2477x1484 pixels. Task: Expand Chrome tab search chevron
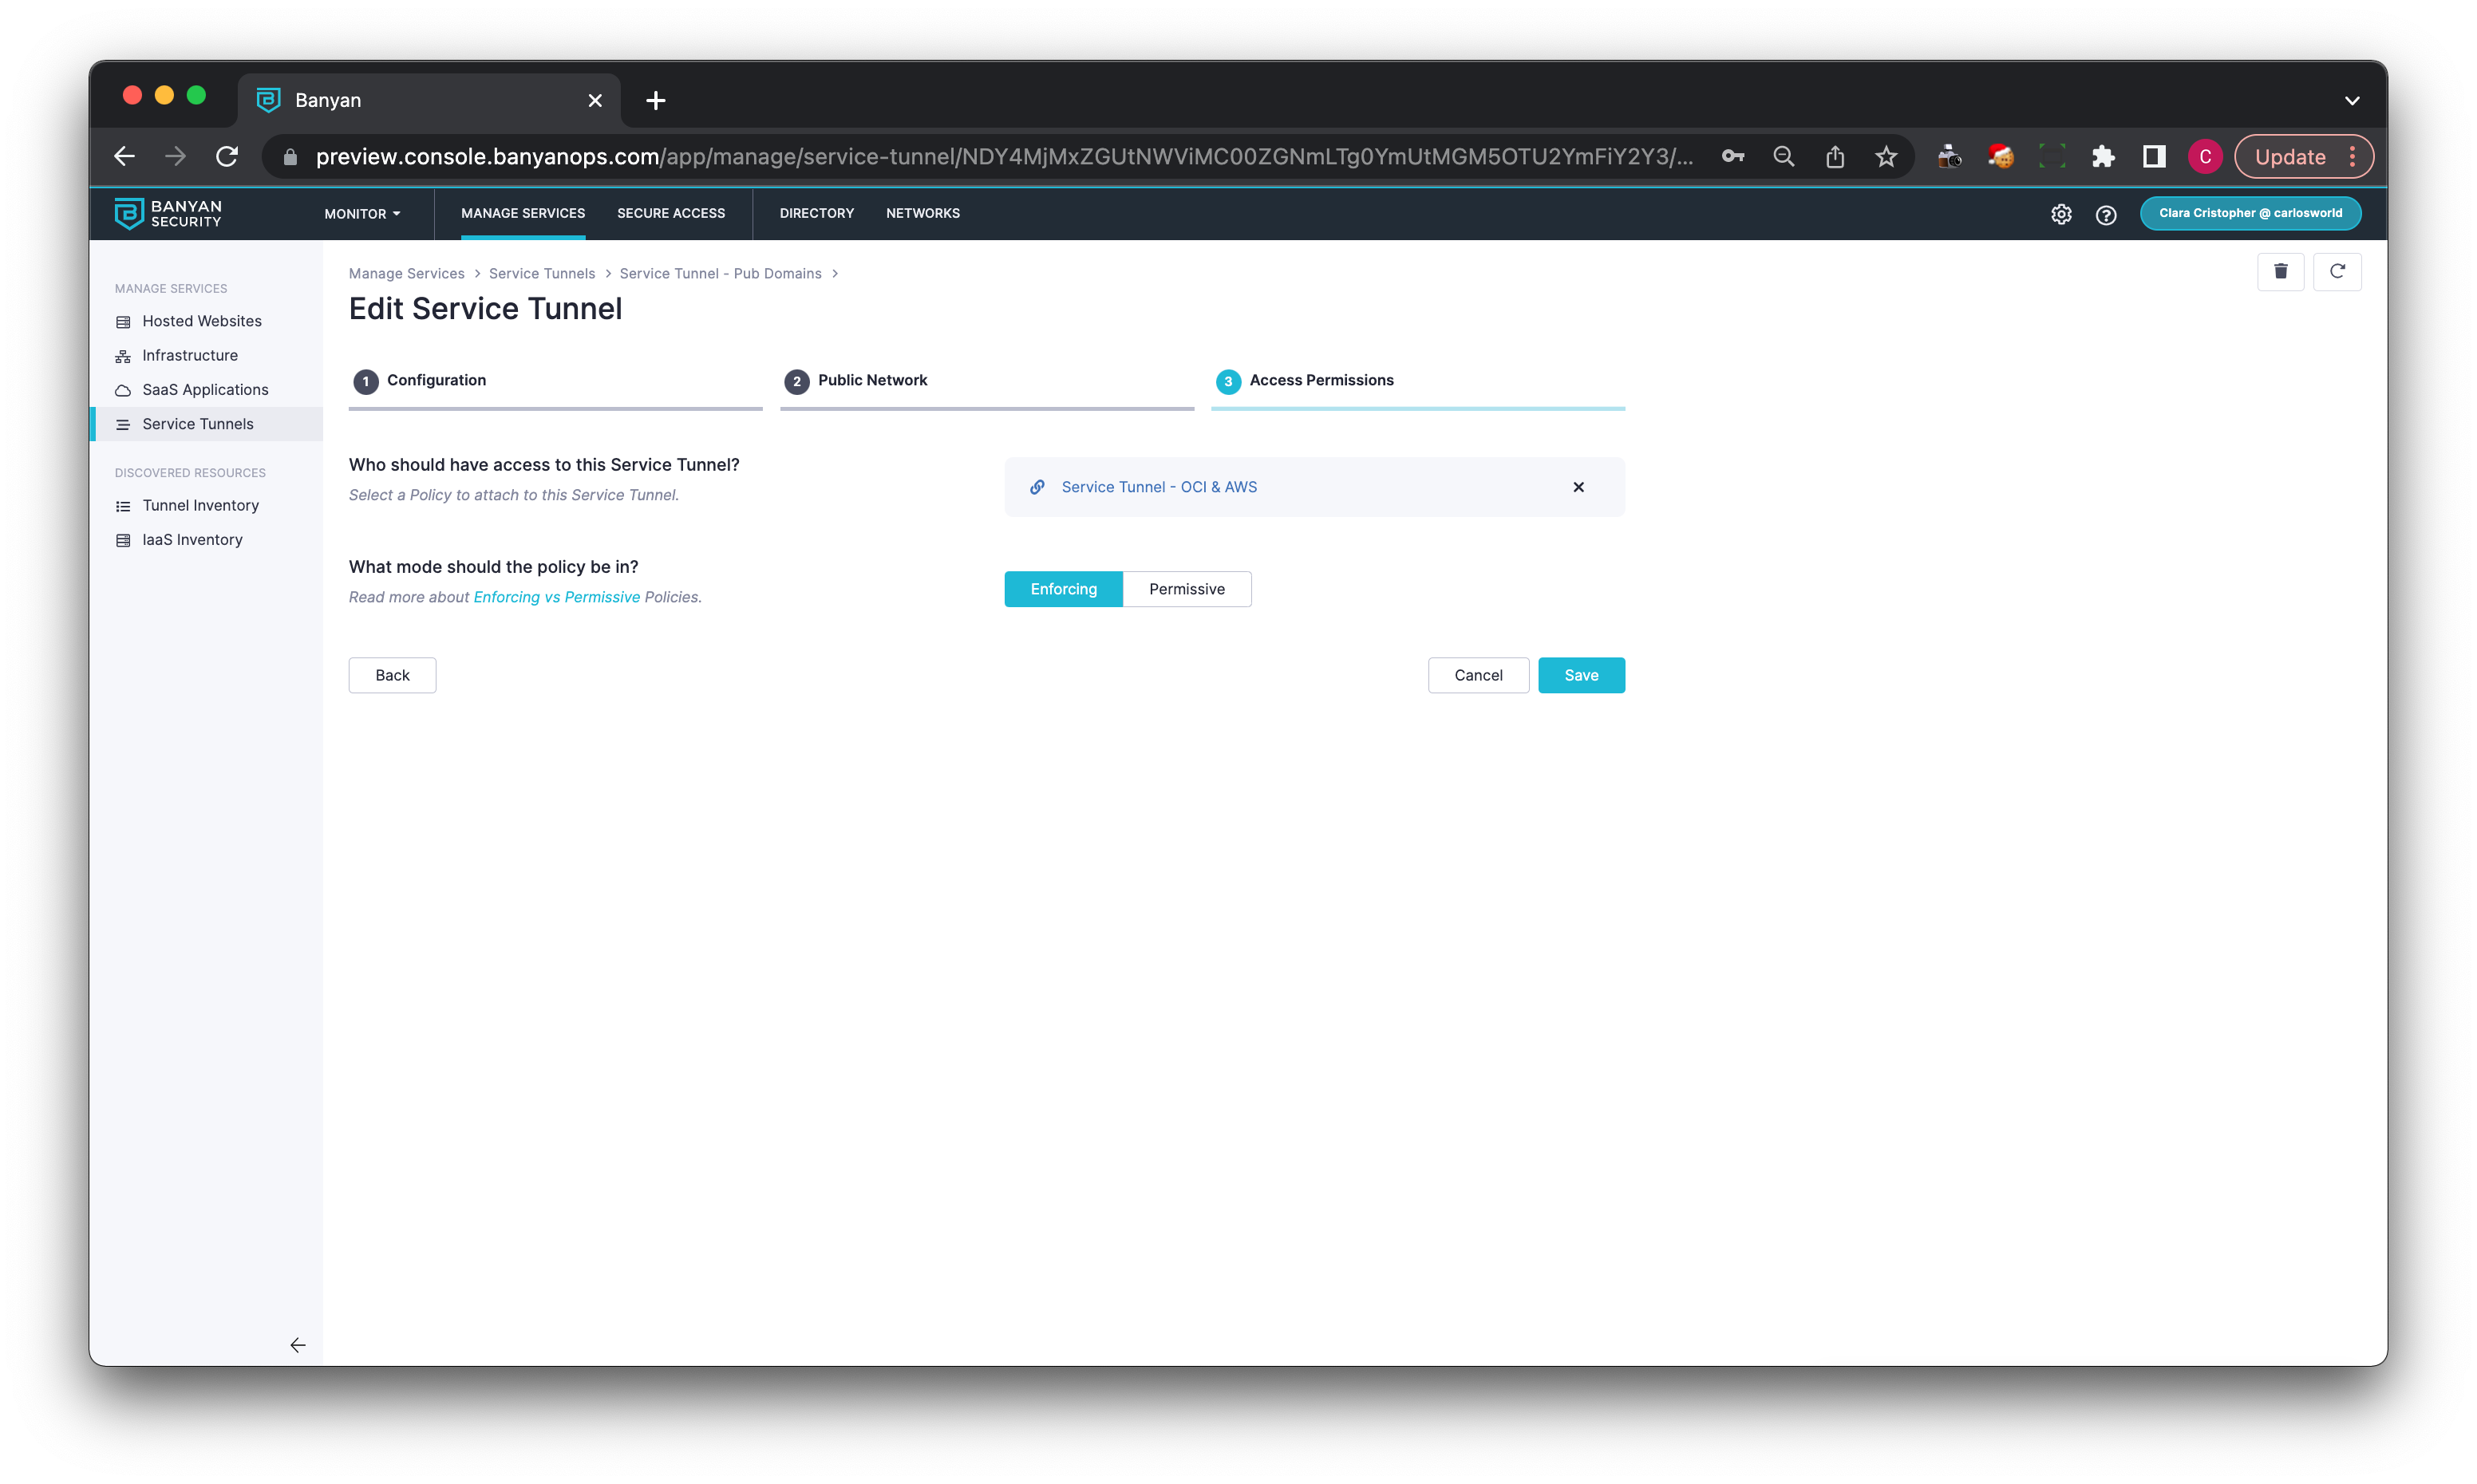click(x=2352, y=100)
